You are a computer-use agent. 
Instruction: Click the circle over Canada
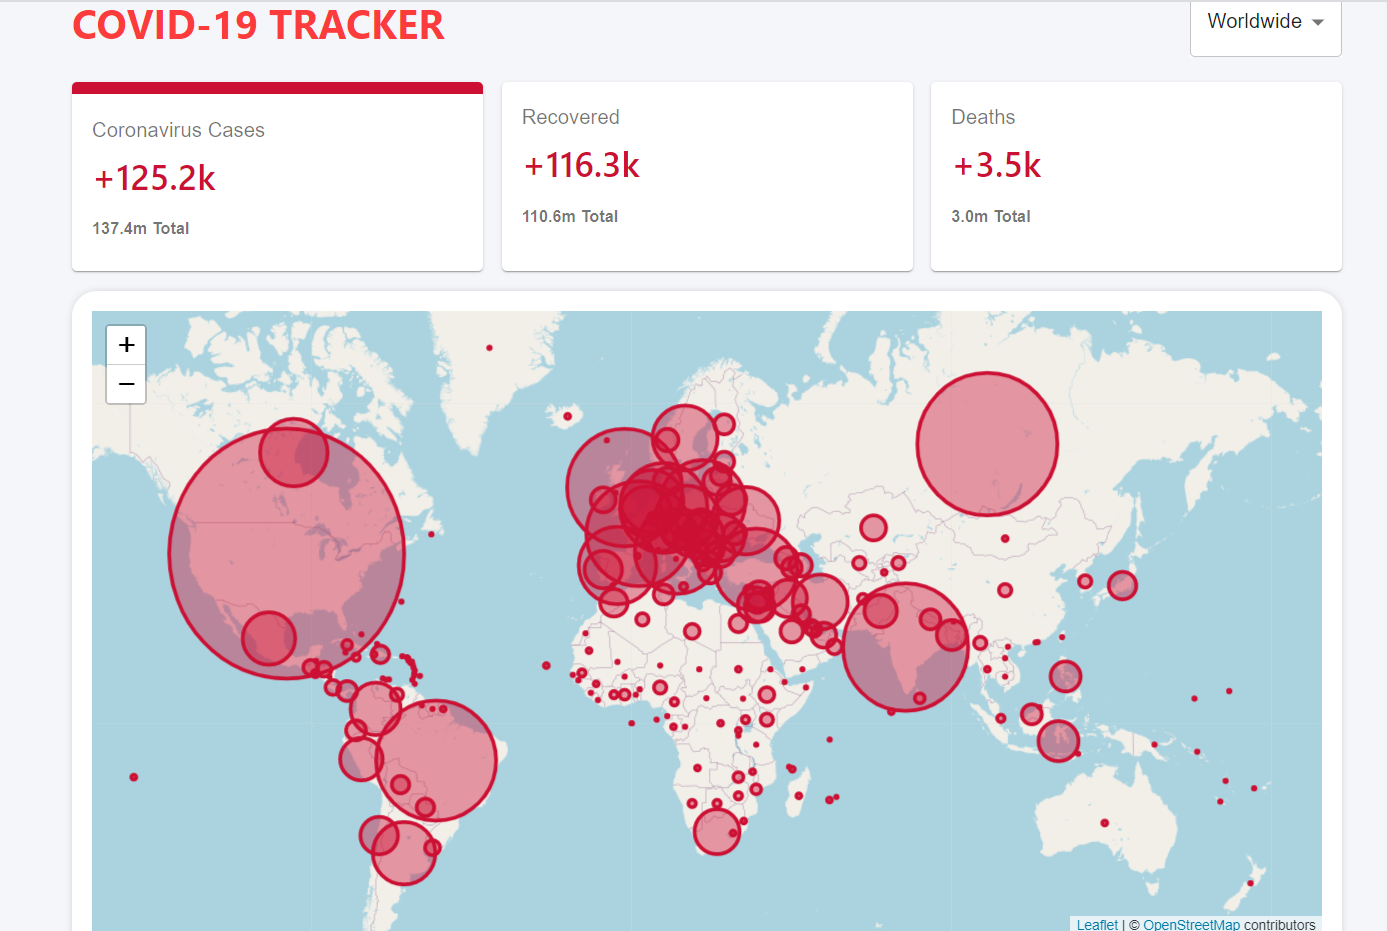point(293,452)
